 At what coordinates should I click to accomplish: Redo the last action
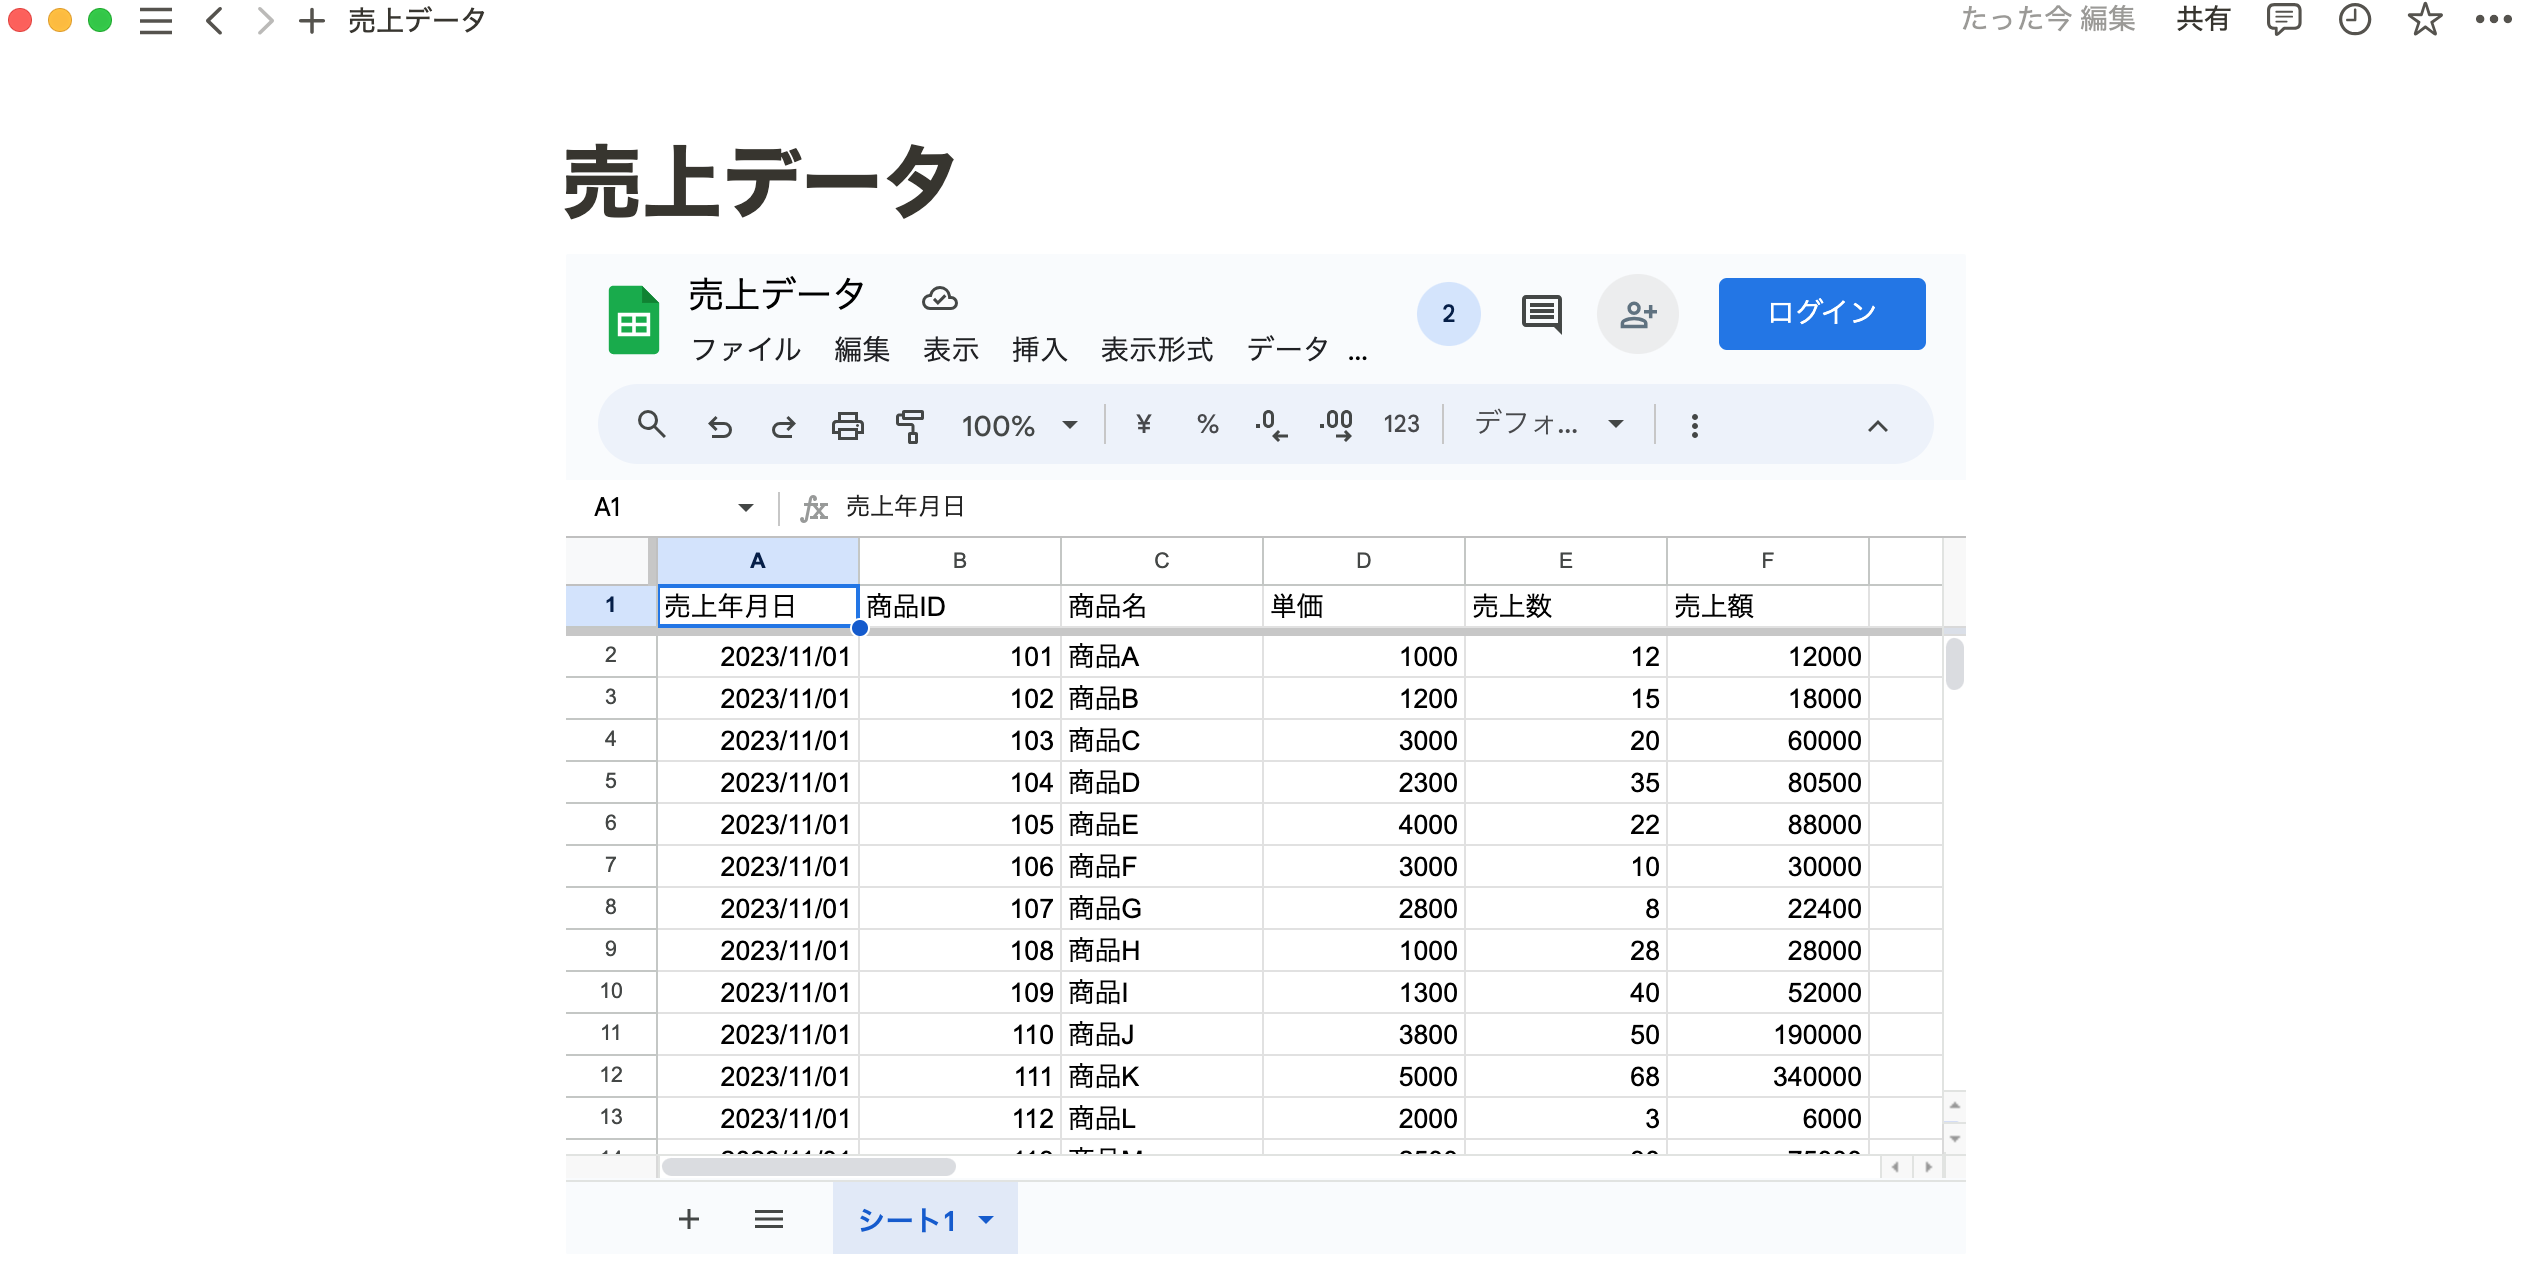[783, 426]
